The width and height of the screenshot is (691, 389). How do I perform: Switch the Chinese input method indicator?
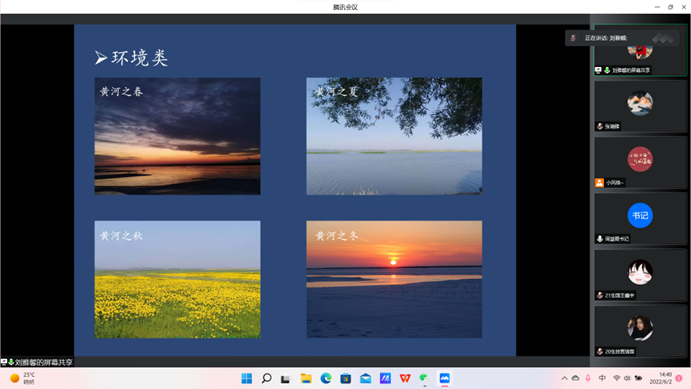click(x=602, y=378)
